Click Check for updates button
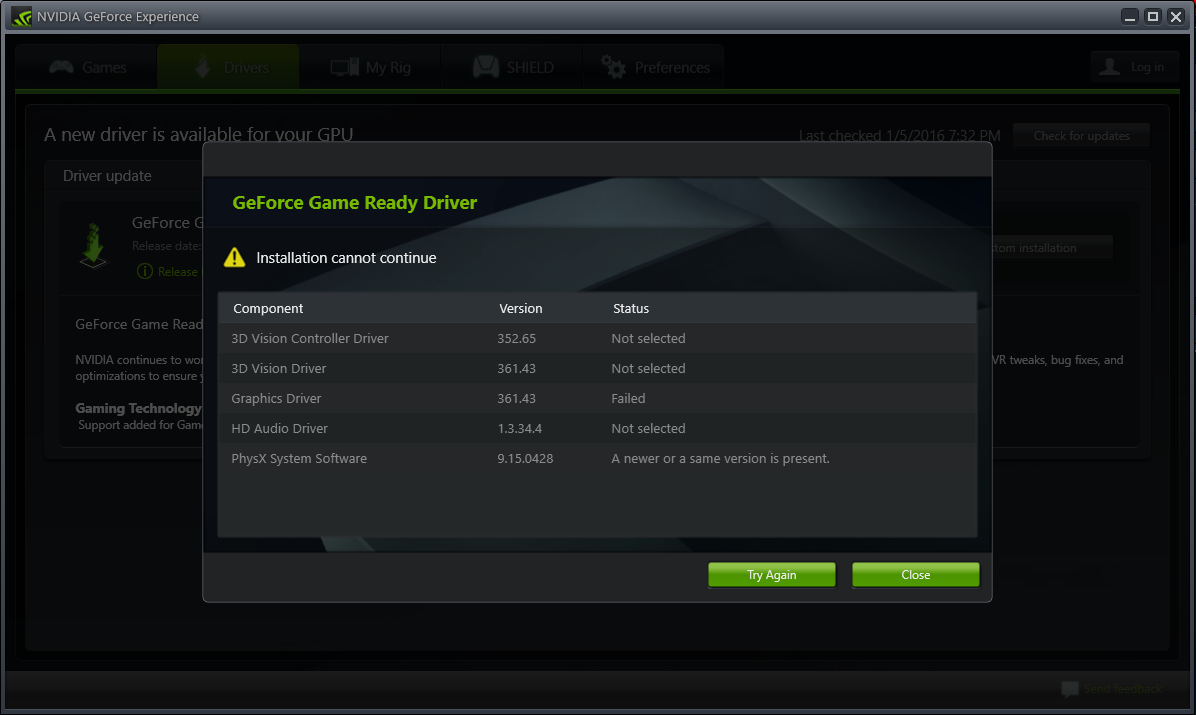This screenshot has height=715, width=1196. (1081, 136)
